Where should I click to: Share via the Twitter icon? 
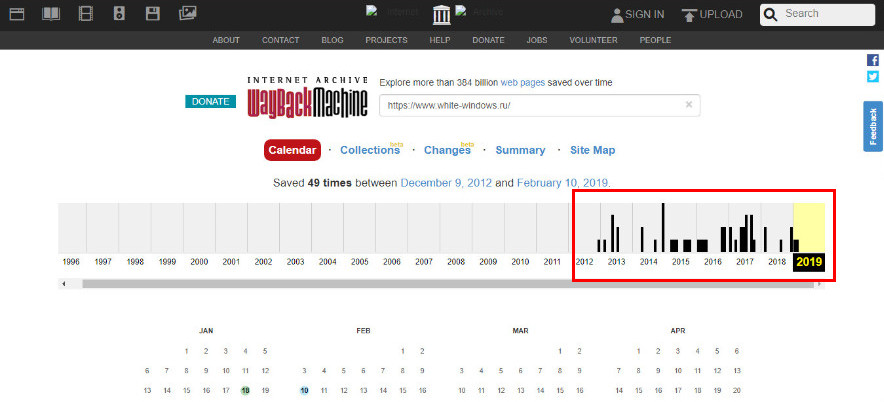tap(873, 77)
